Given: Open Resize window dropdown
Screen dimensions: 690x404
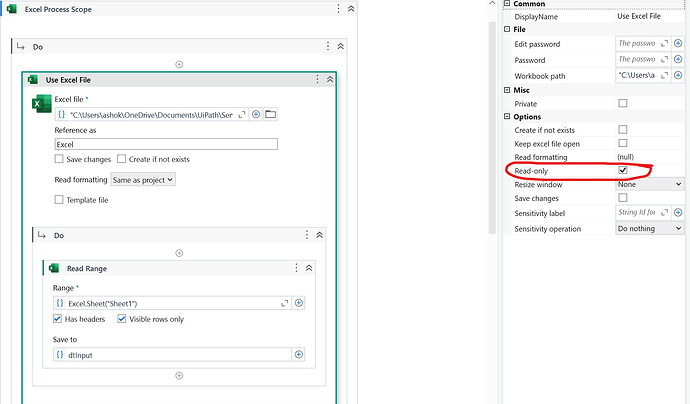Looking at the screenshot, I should click(650, 184).
